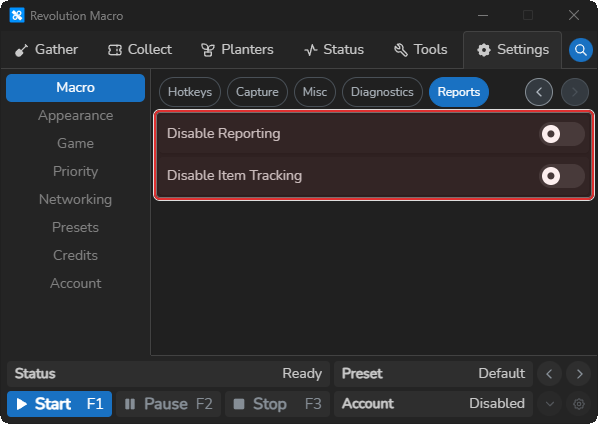Open Networking settings section
Screen dimensions: 598x424
[x=76, y=199]
